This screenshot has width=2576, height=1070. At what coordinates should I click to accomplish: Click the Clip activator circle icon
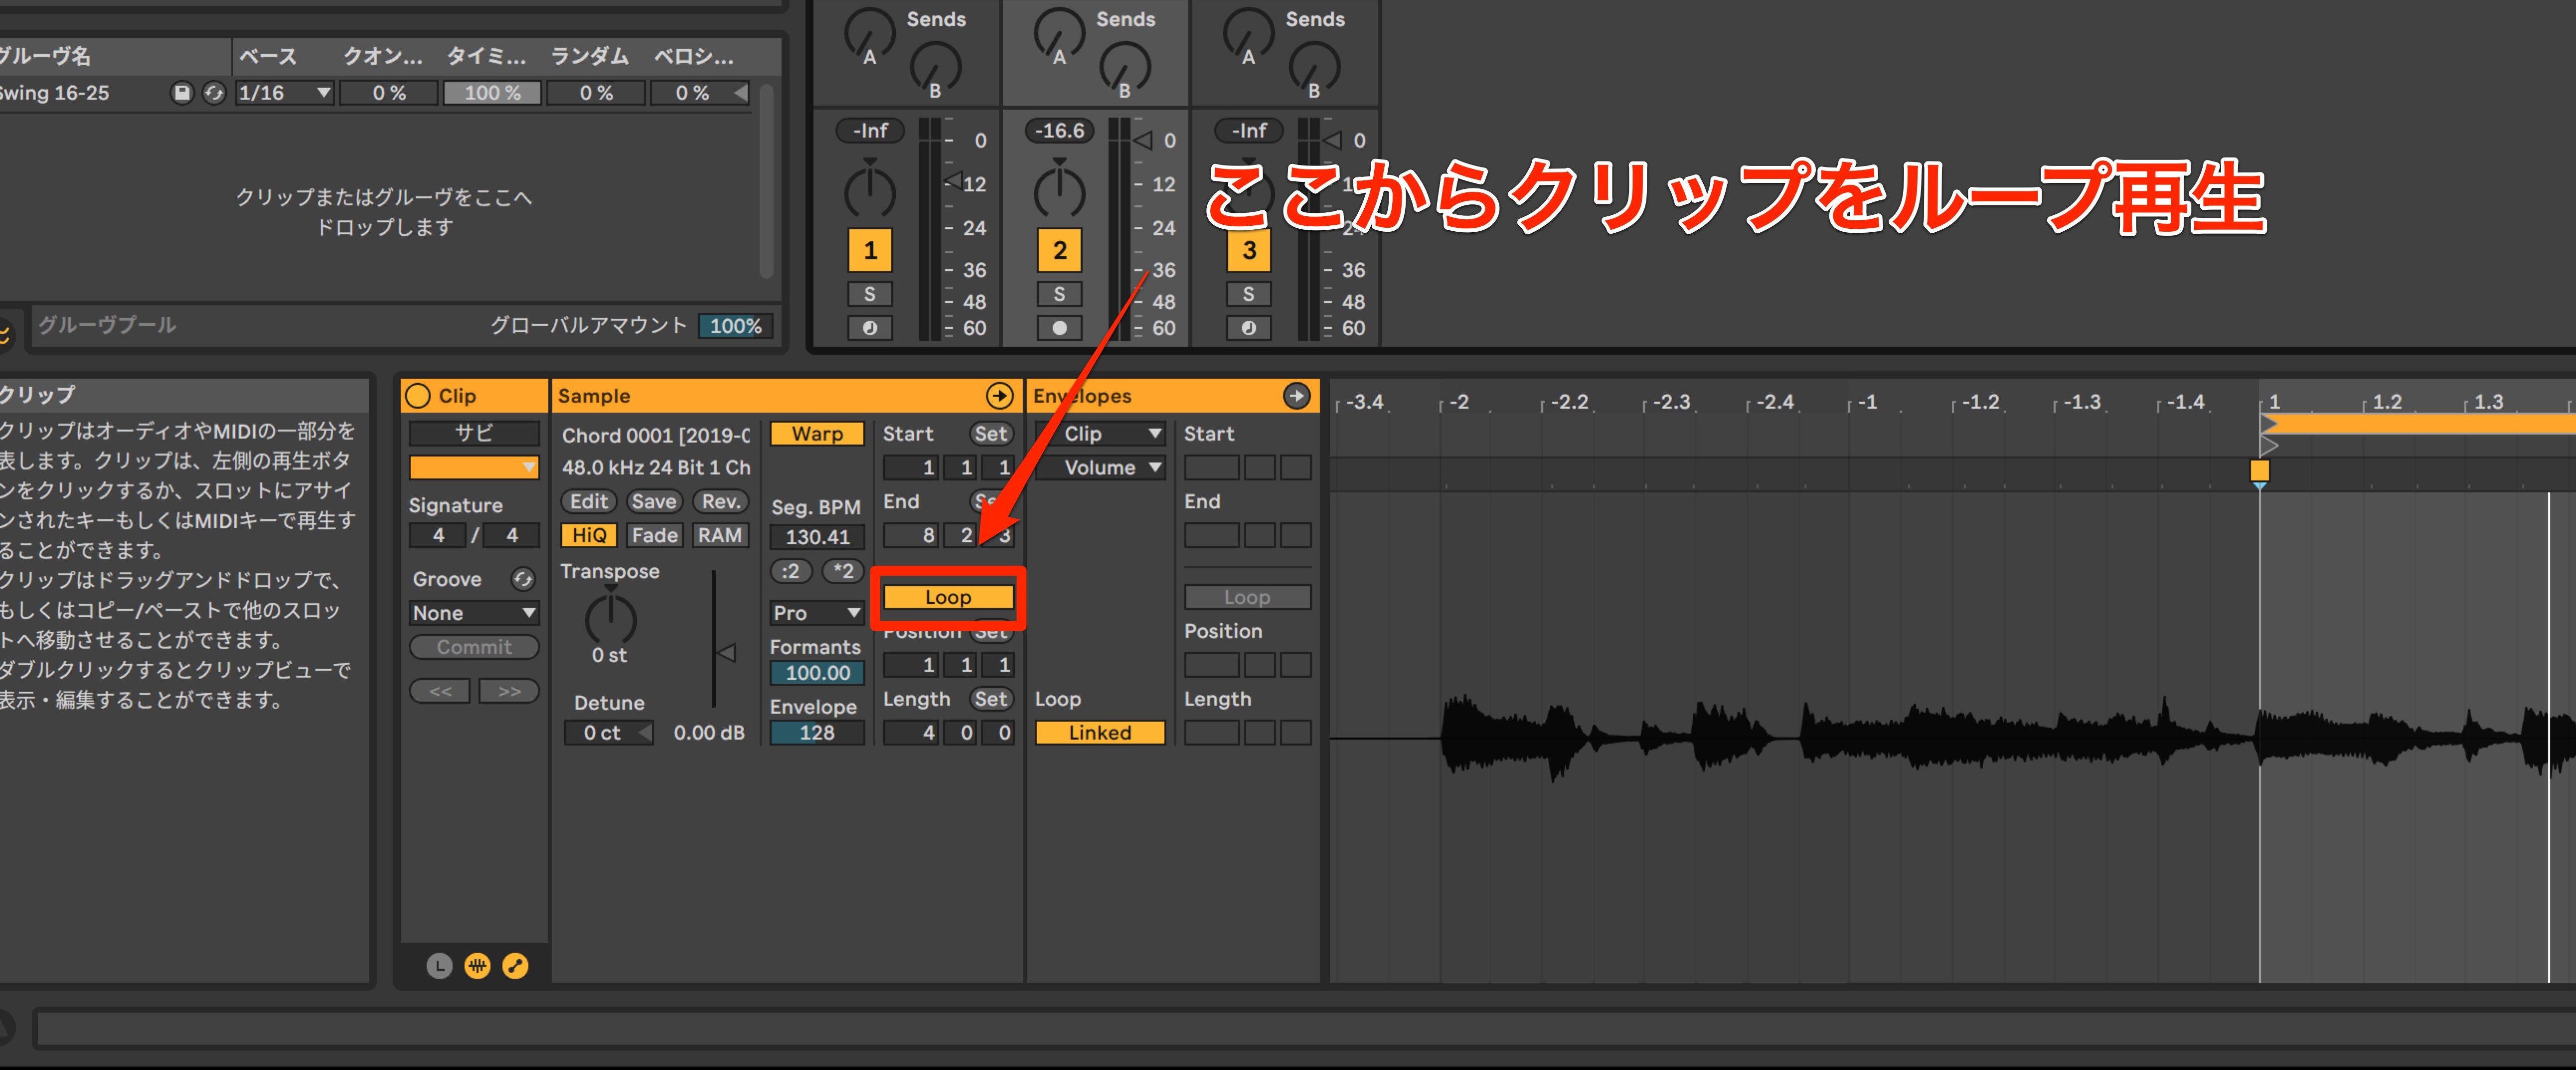[418, 396]
